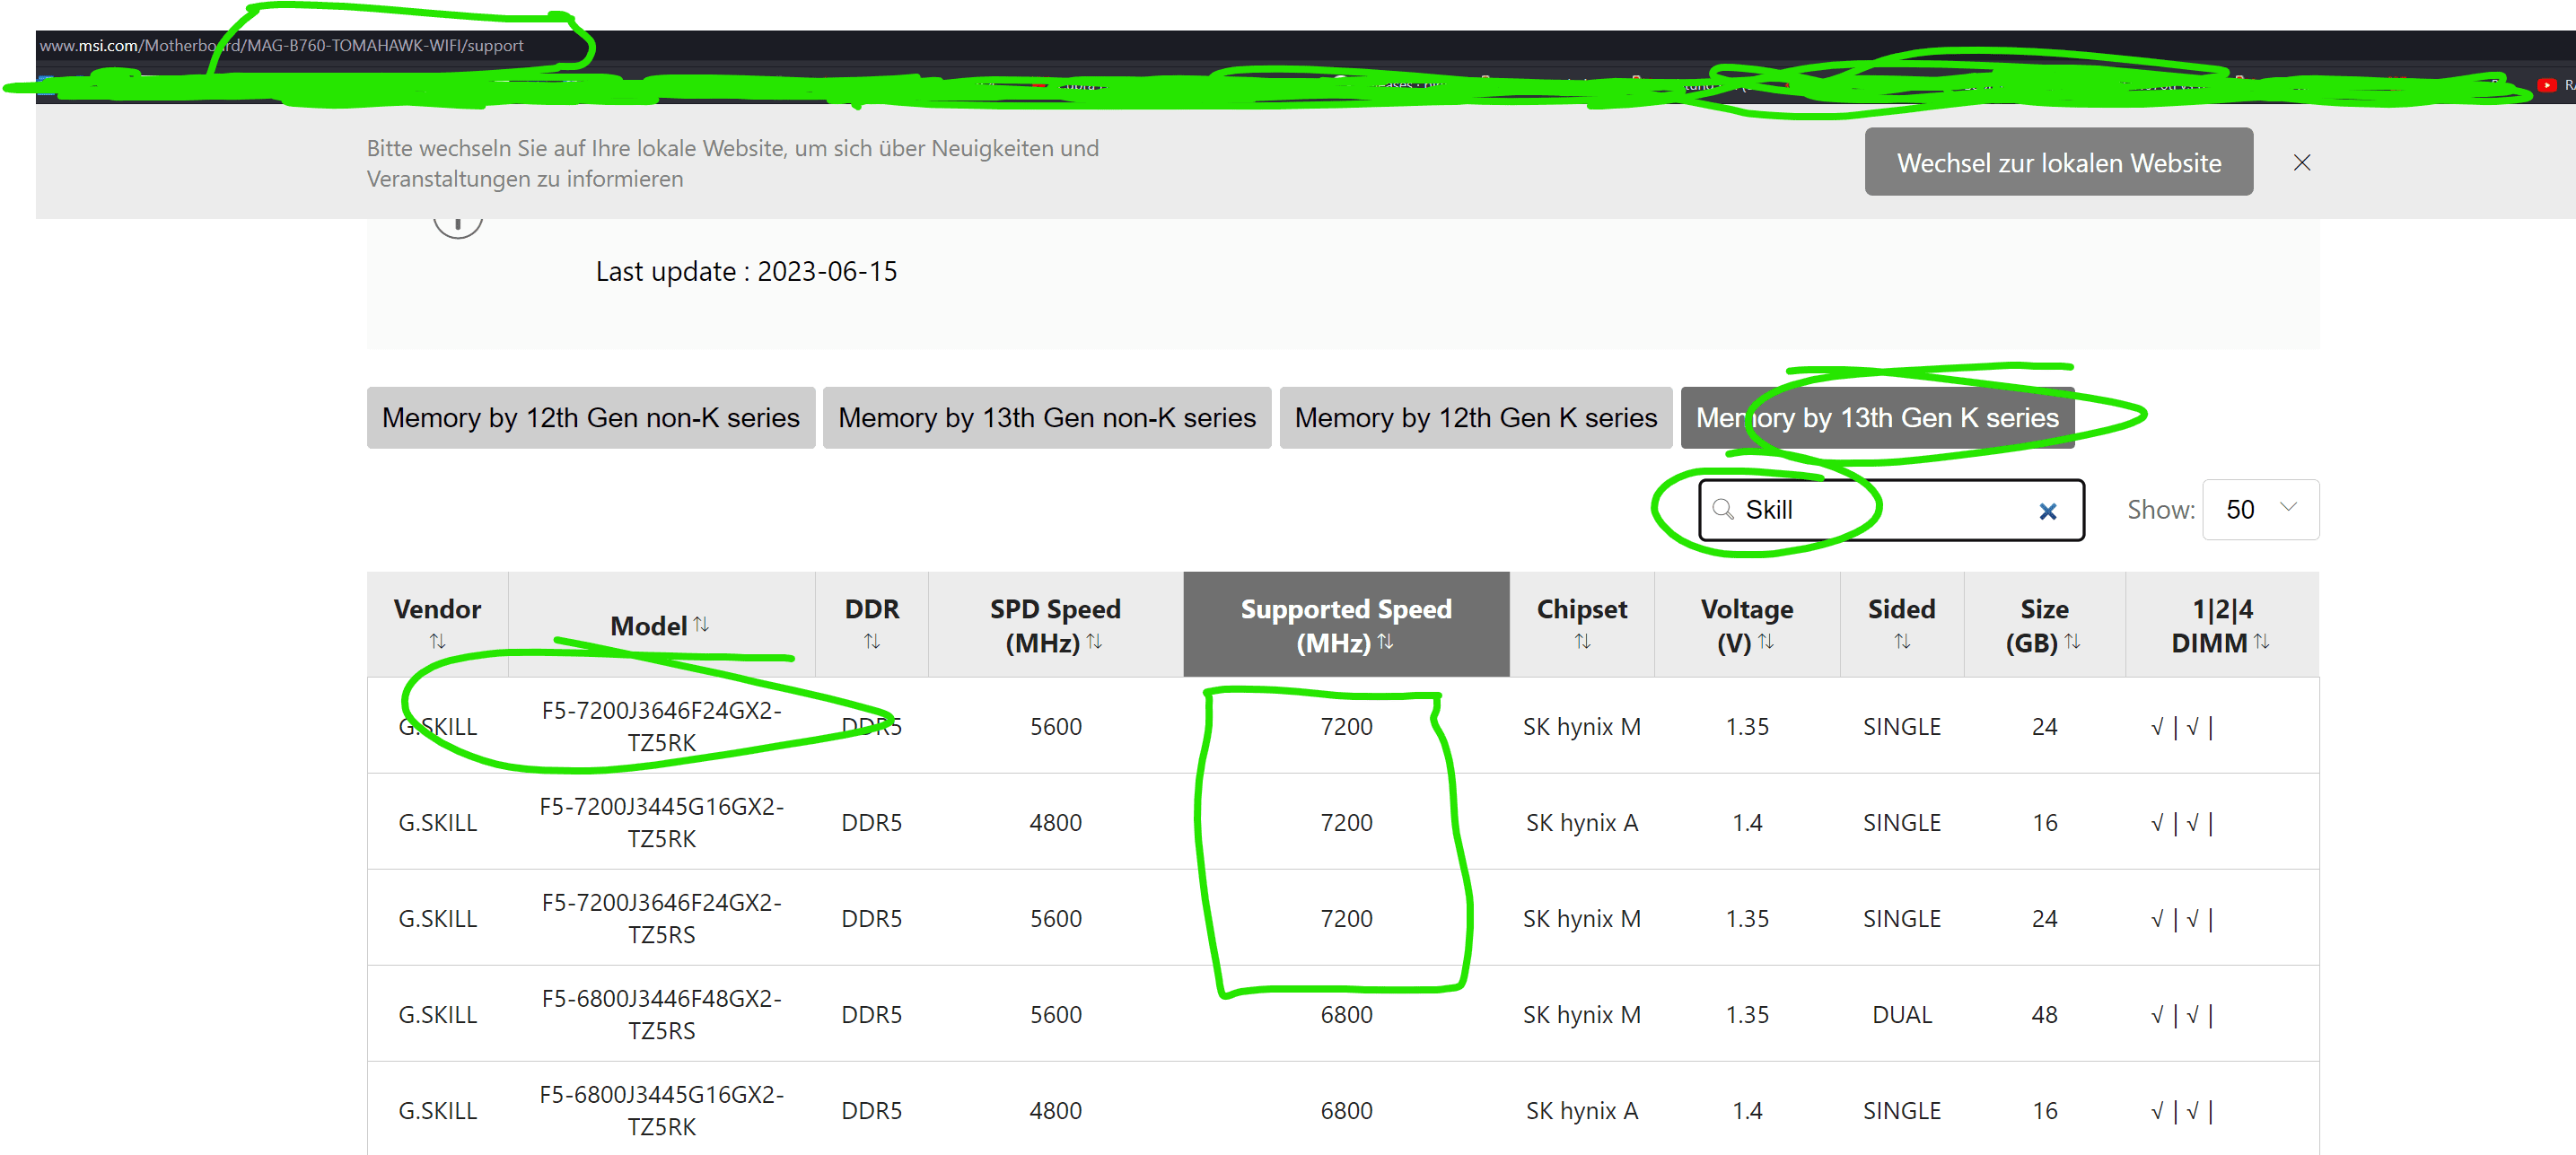Viewport: 2576px width, 1155px height.
Task: Open the YouTube bookmark icon in bookmarks bar
Action: 2546,85
